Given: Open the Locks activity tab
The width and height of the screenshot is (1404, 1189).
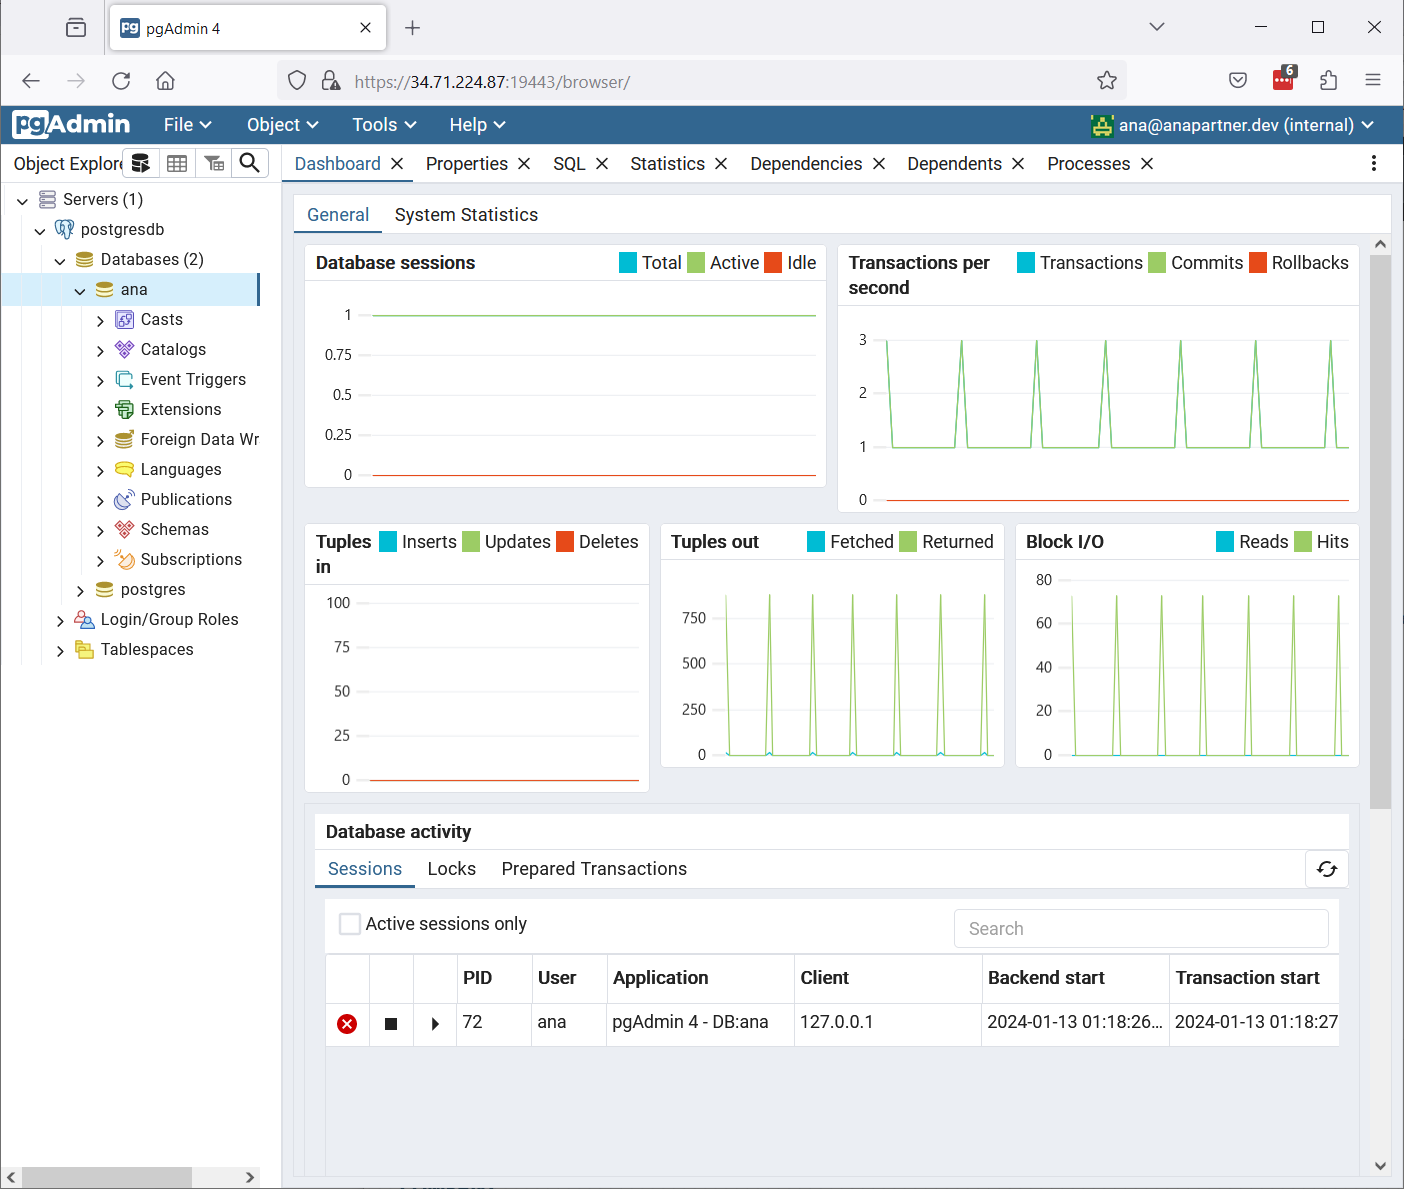Looking at the screenshot, I should (451, 869).
